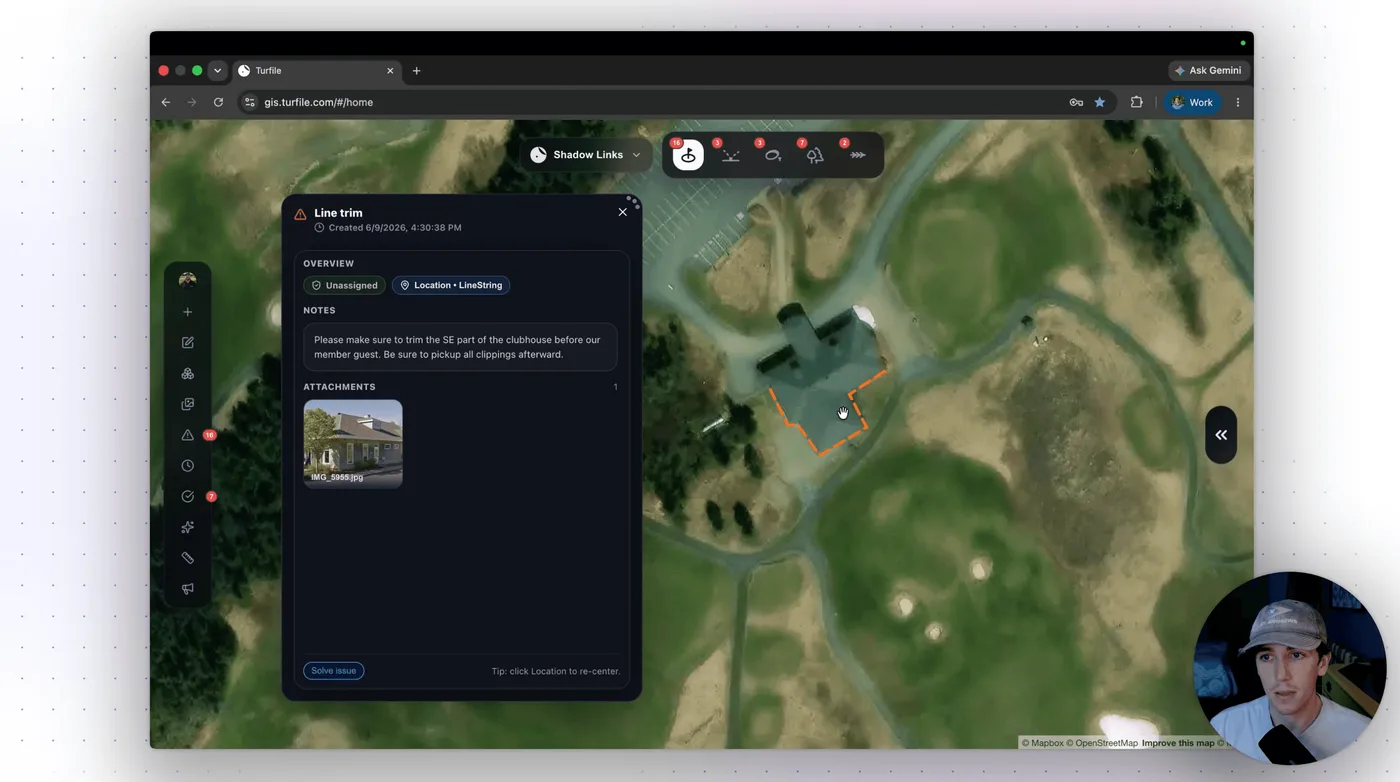Expand the Shadow Links course dropdown
The image size is (1400, 782).
pyautogui.click(x=585, y=155)
